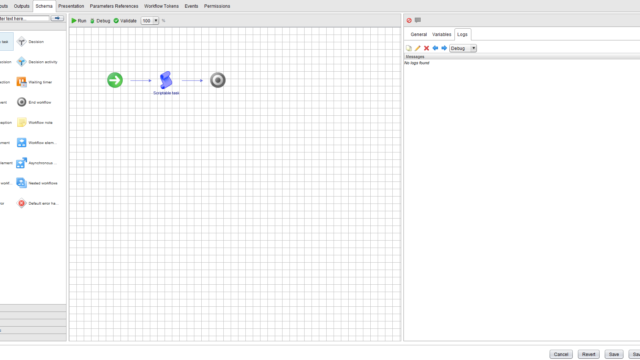This screenshot has height=360, width=640.
Task: Validate the workflow
Action: click(x=125, y=20)
